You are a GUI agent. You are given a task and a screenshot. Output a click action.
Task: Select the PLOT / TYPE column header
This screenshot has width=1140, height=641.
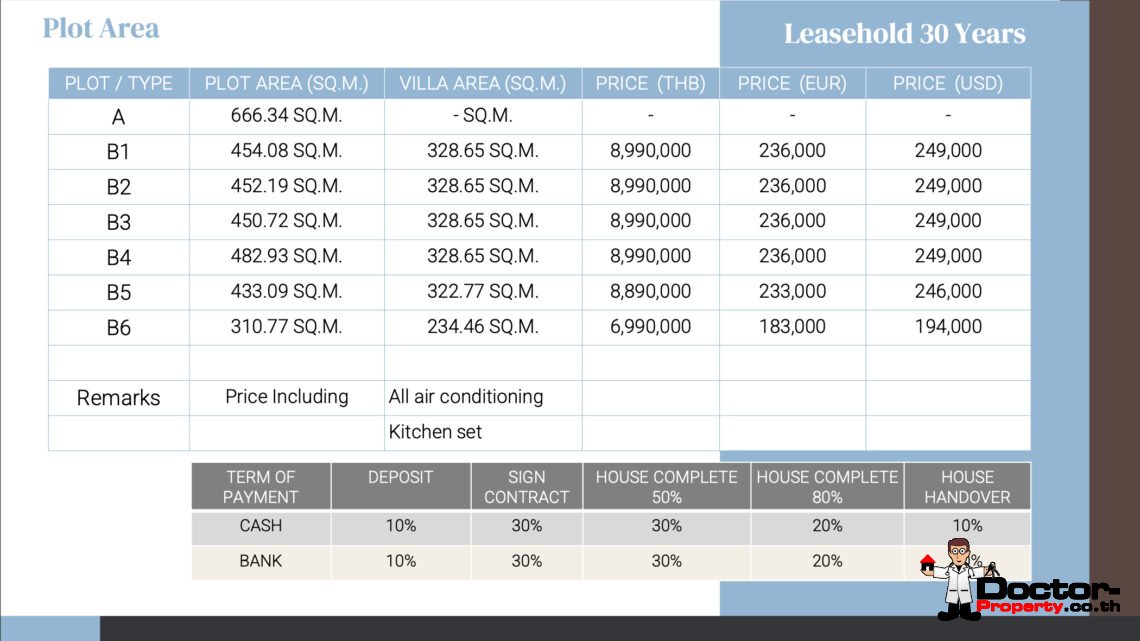pyautogui.click(x=118, y=83)
